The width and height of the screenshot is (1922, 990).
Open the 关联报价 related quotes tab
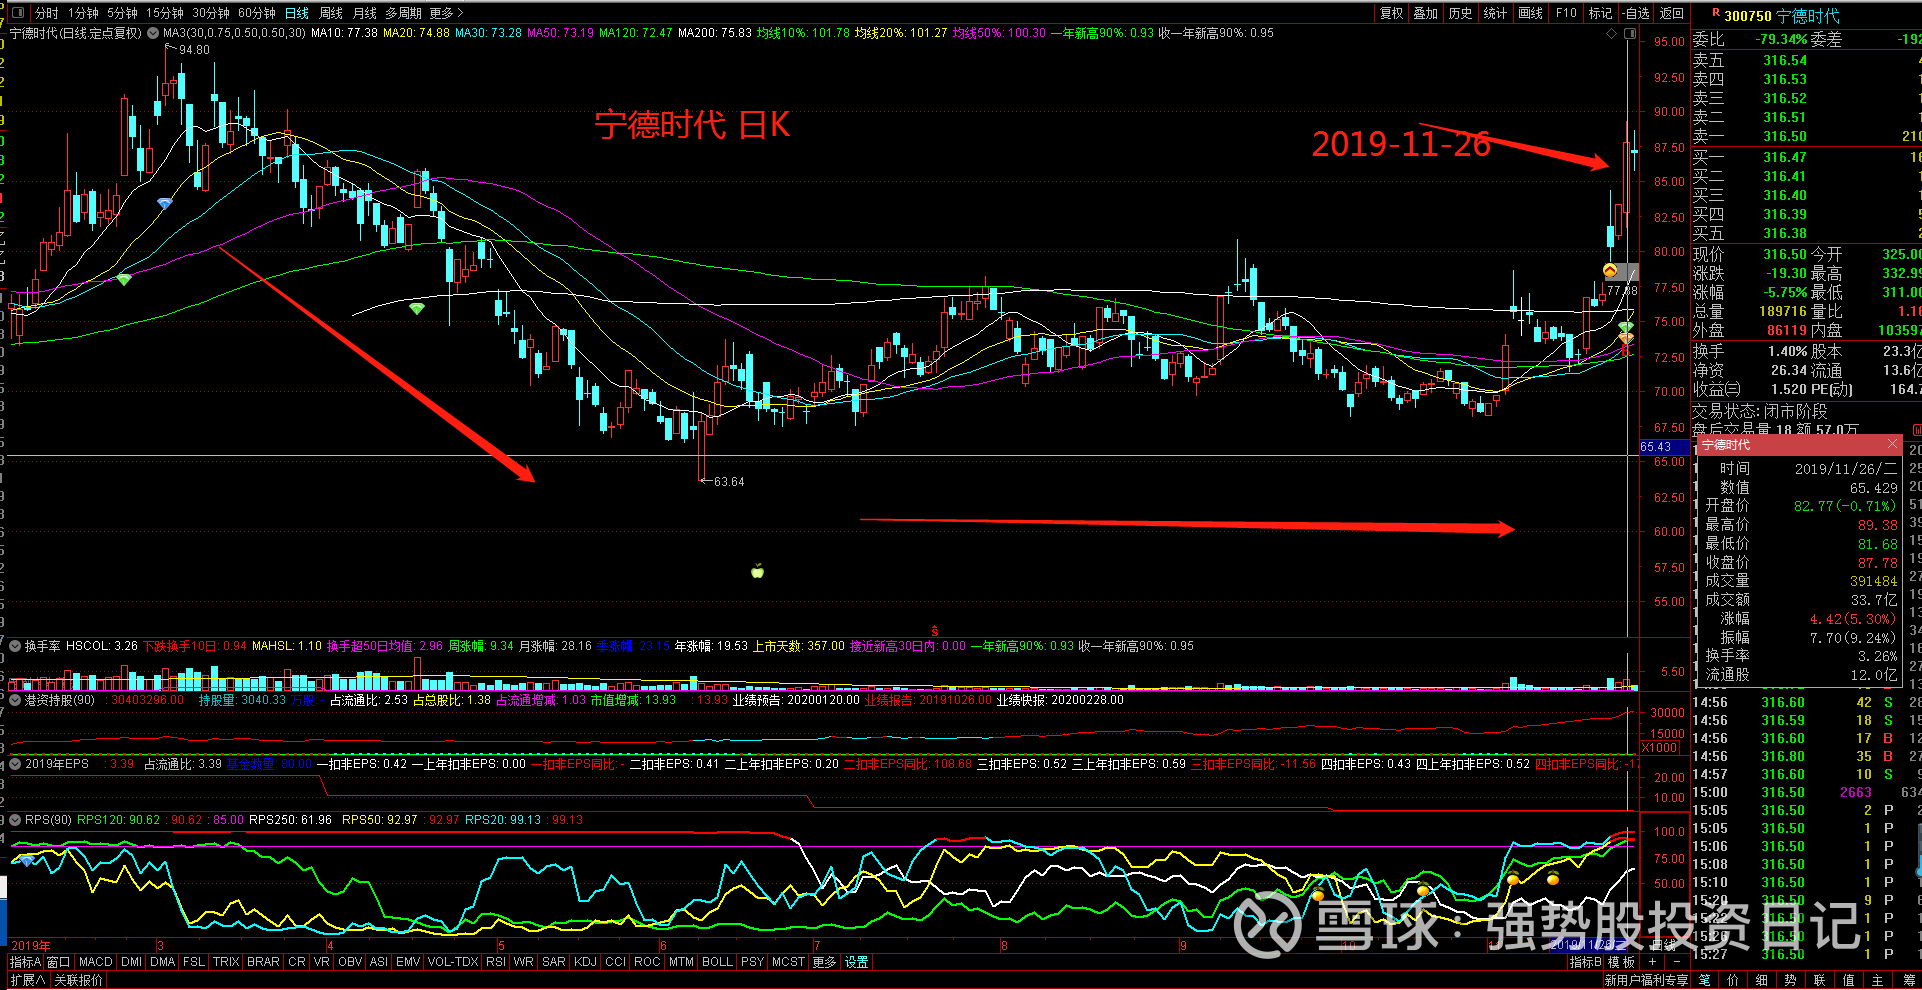click(78, 980)
